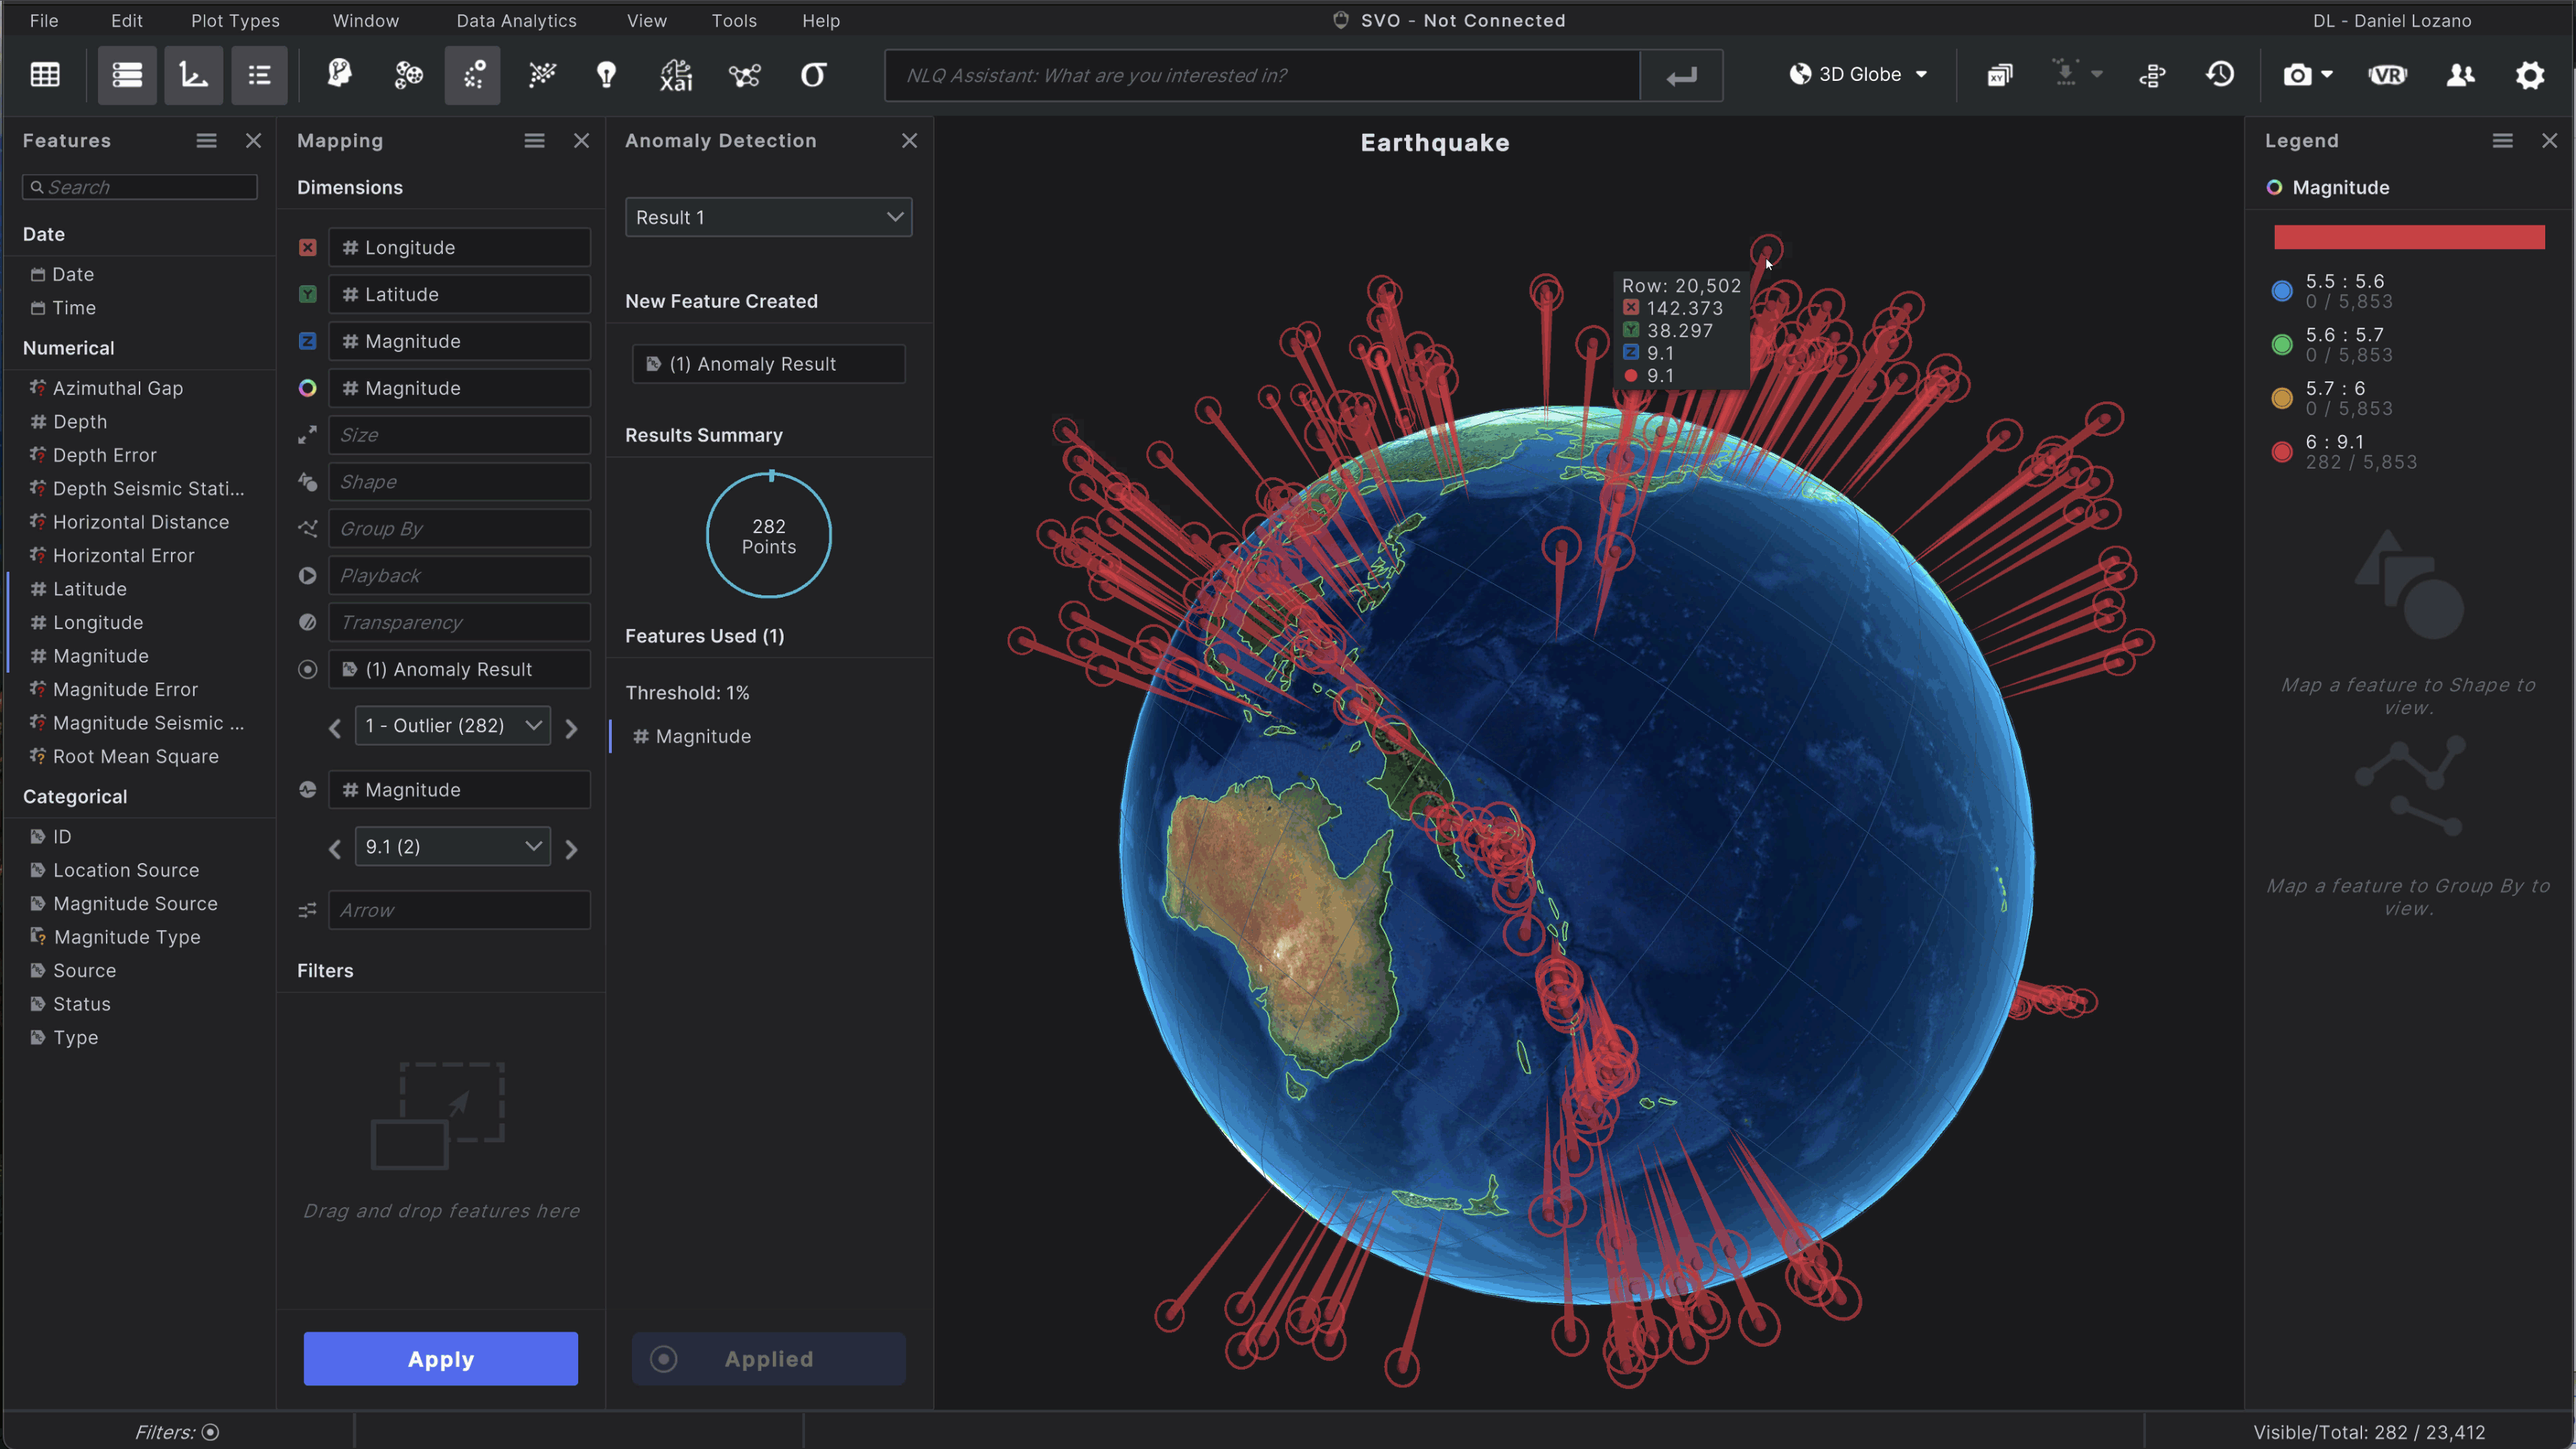Click the (1) Anomaly Result feature chip
The image size is (2576, 1449).
point(768,364)
